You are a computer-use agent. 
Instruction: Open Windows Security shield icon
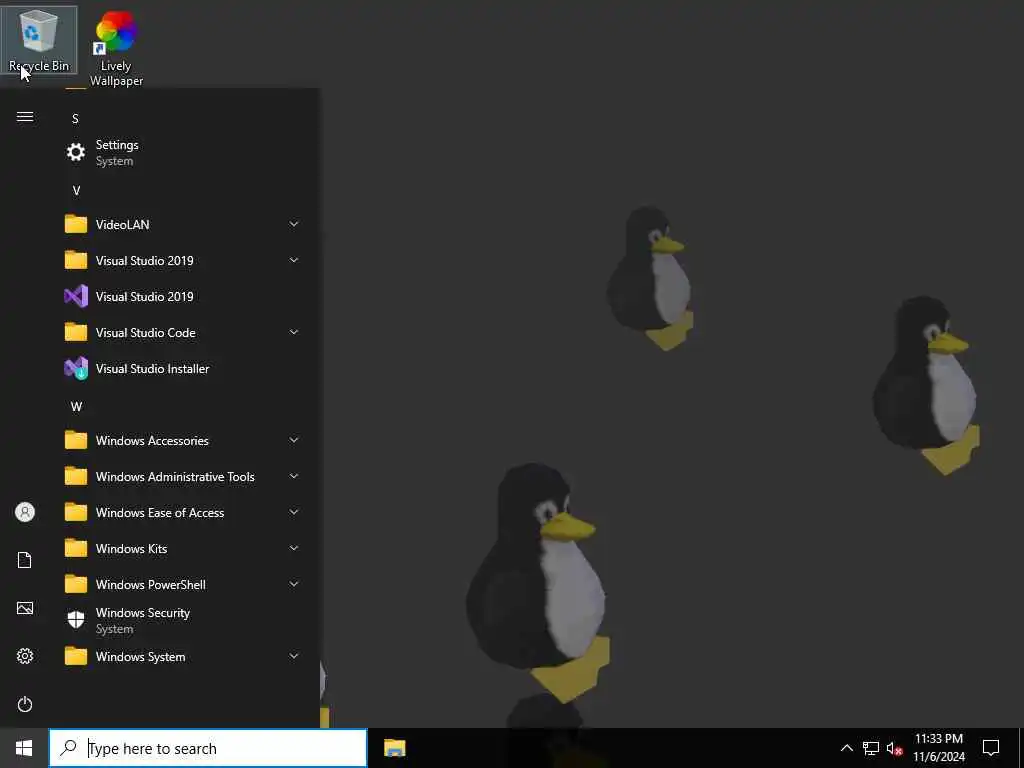pos(76,620)
